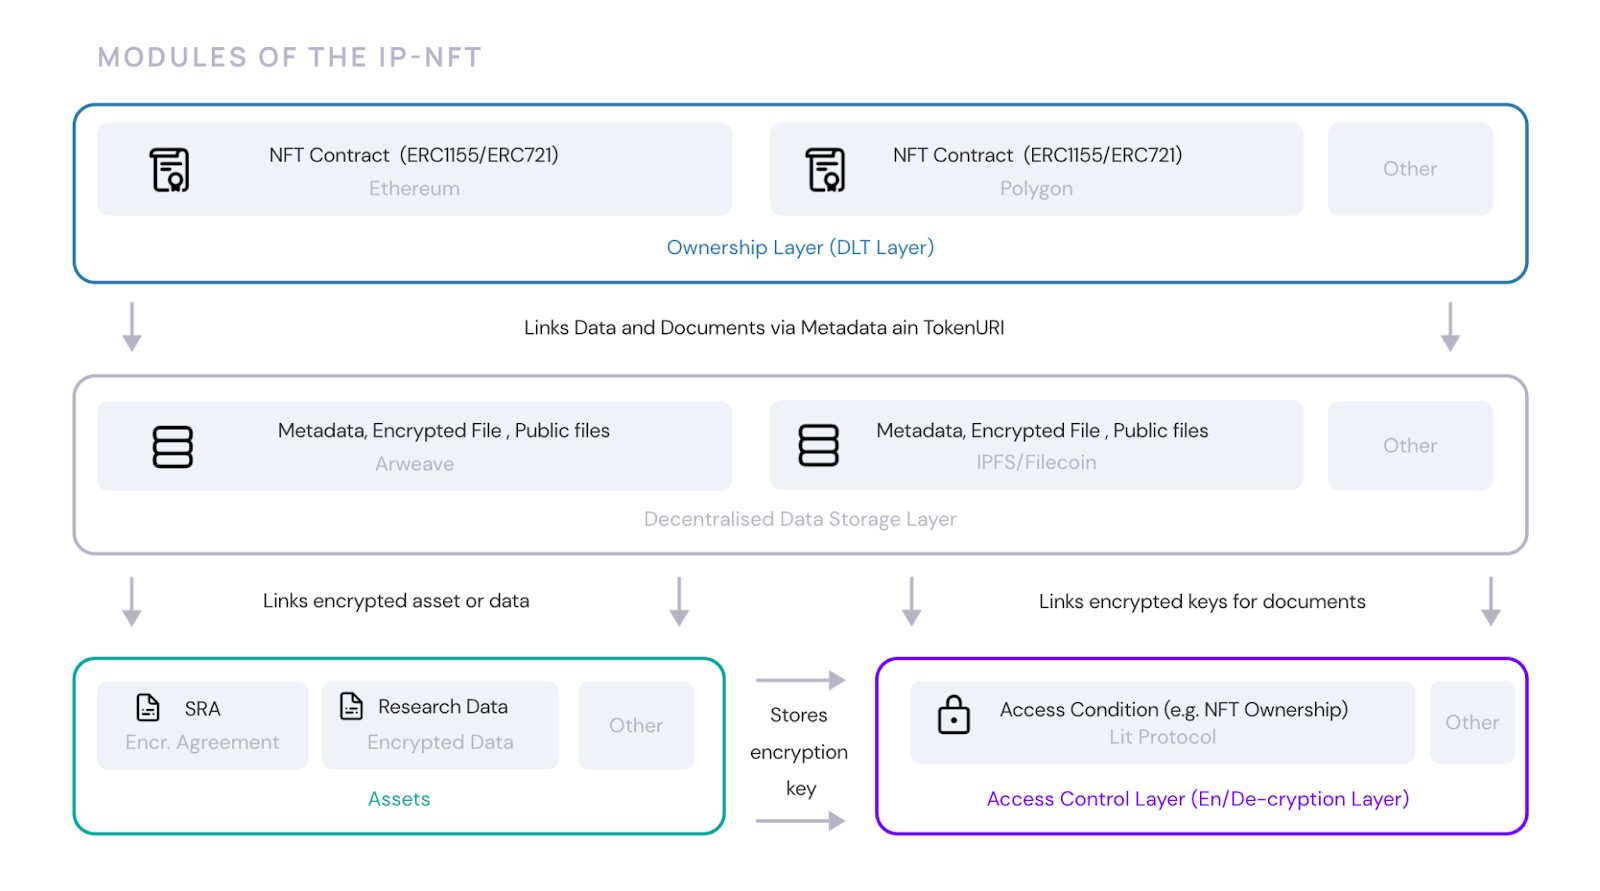Click the 'Access Control Layer (En/De-cryption Layer)' label
The height and width of the screenshot is (891, 1600).
coord(1197,799)
